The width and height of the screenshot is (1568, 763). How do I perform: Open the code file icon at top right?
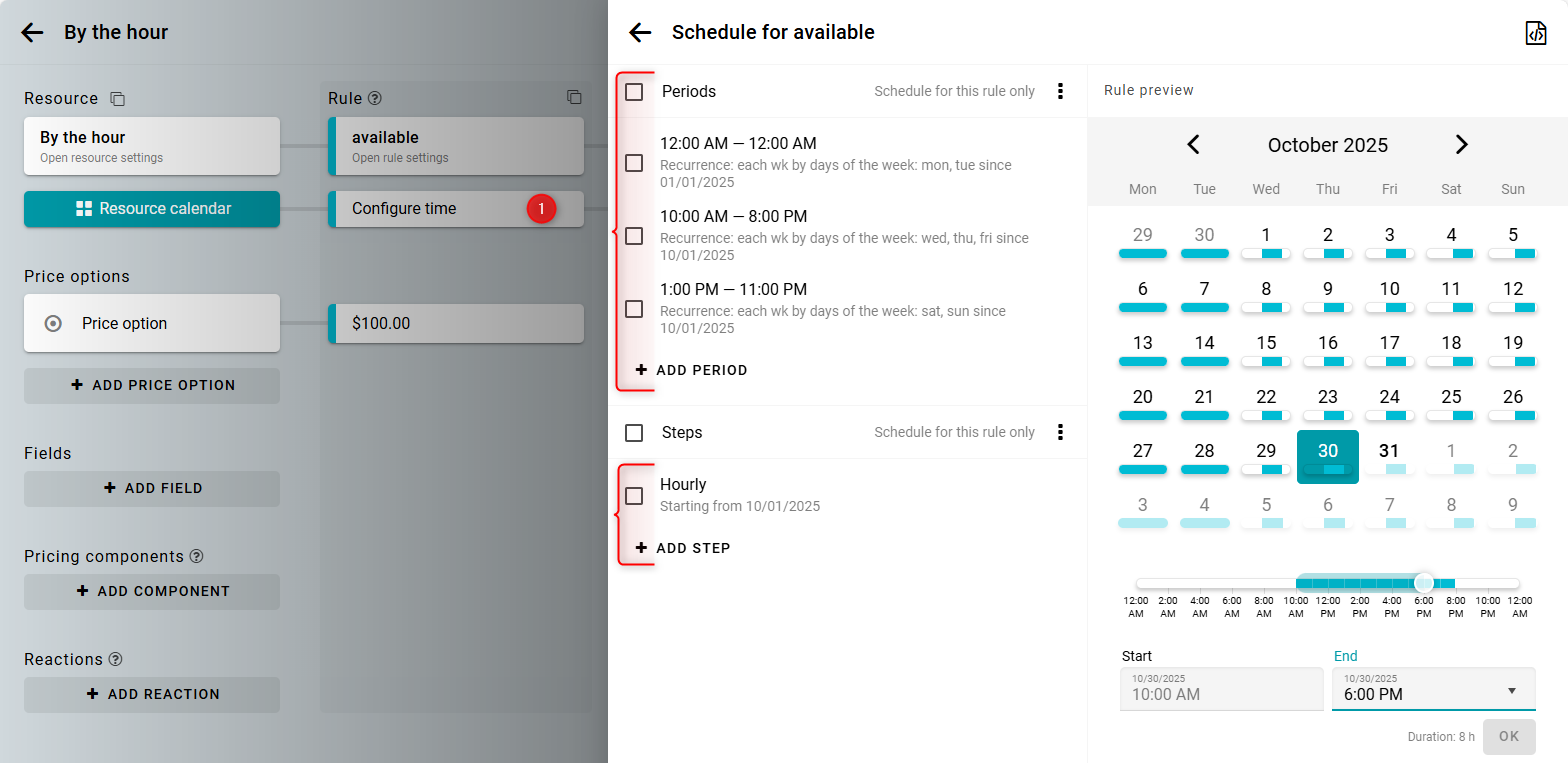point(1535,33)
